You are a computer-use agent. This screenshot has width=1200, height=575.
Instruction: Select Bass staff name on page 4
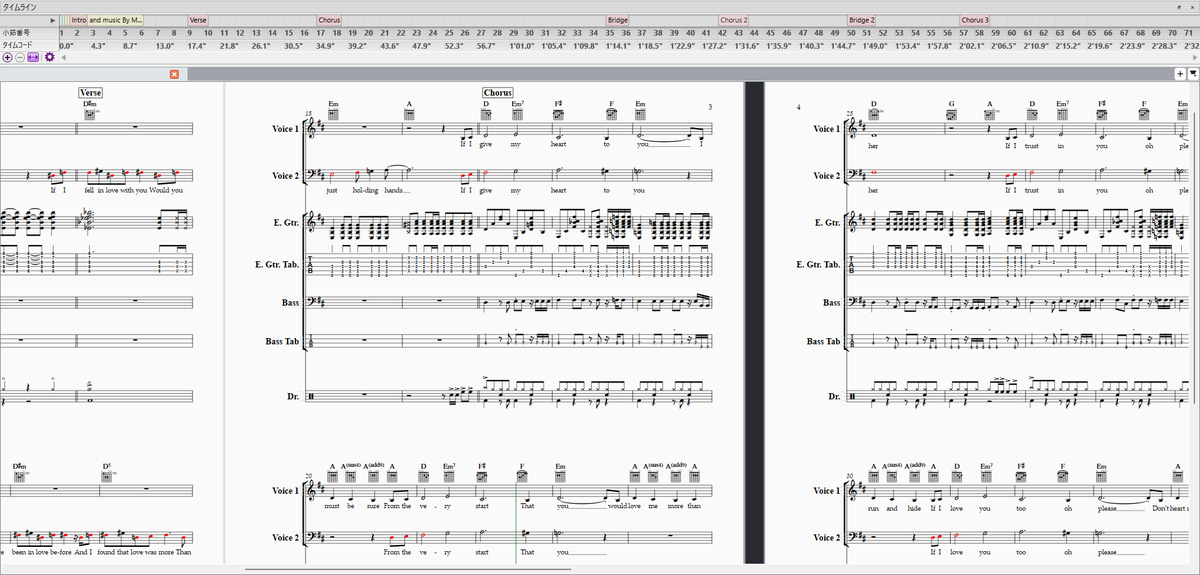pyautogui.click(x=832, y=302)
